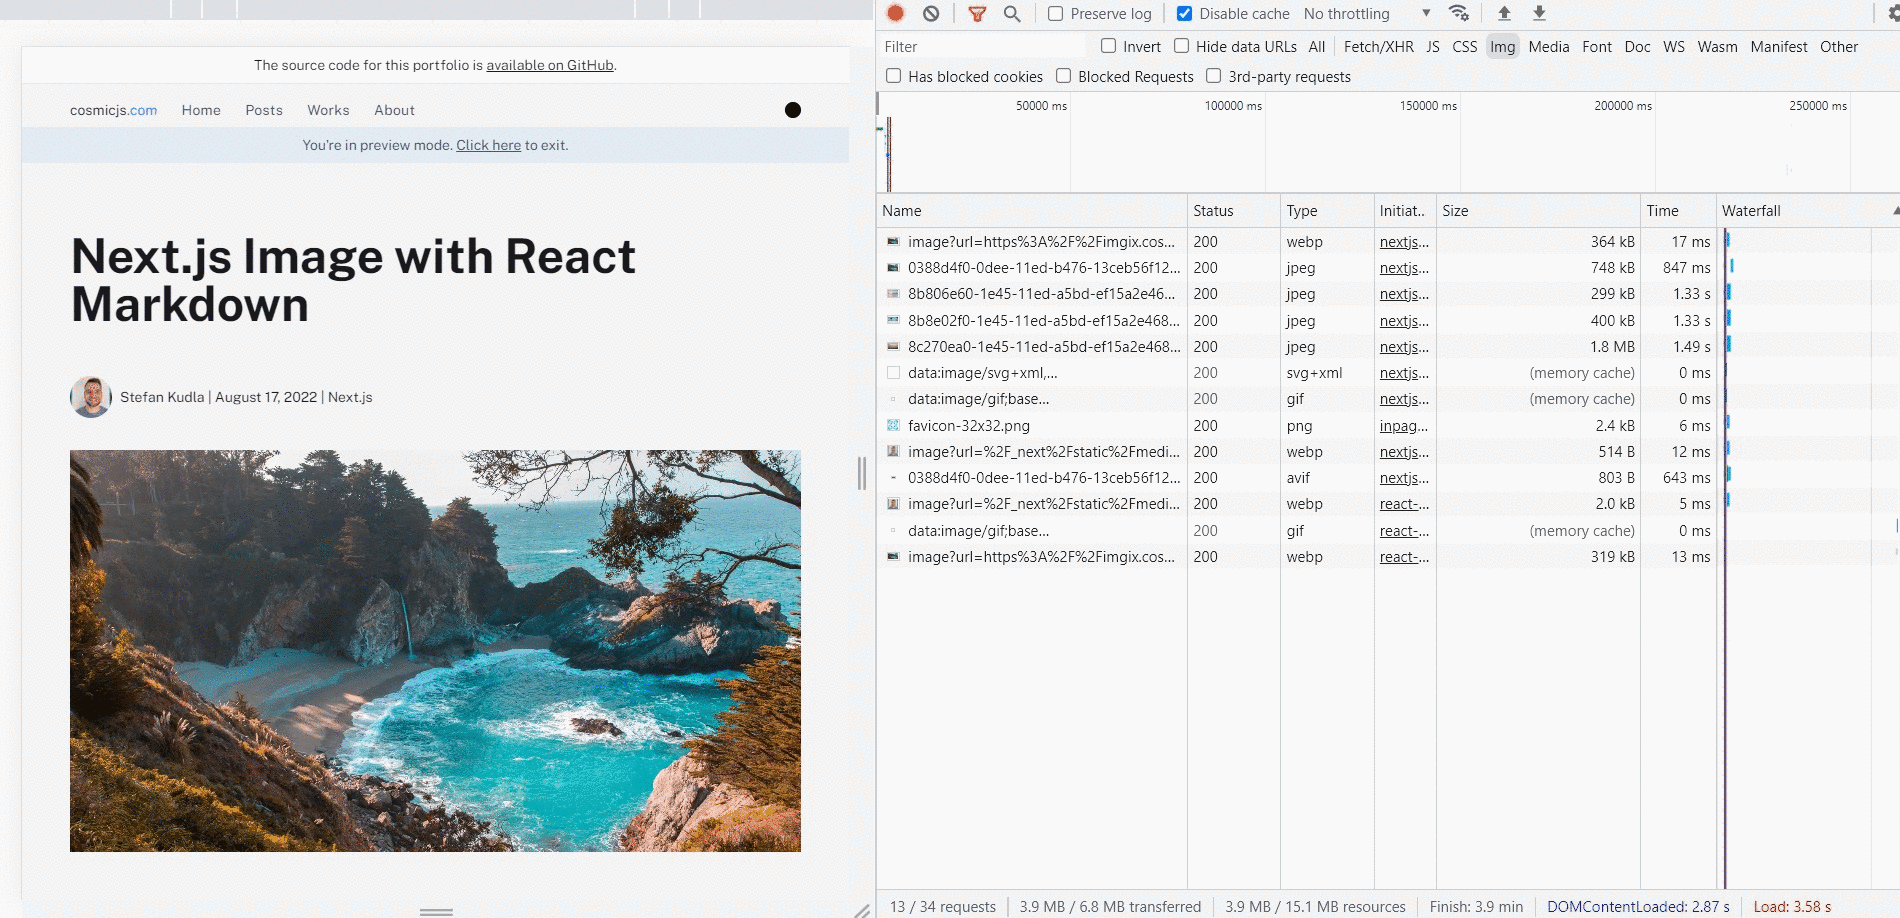Open network search with magnifier icon
This screenshot has height=918, width=1900.
click(x=1012, y=13)
